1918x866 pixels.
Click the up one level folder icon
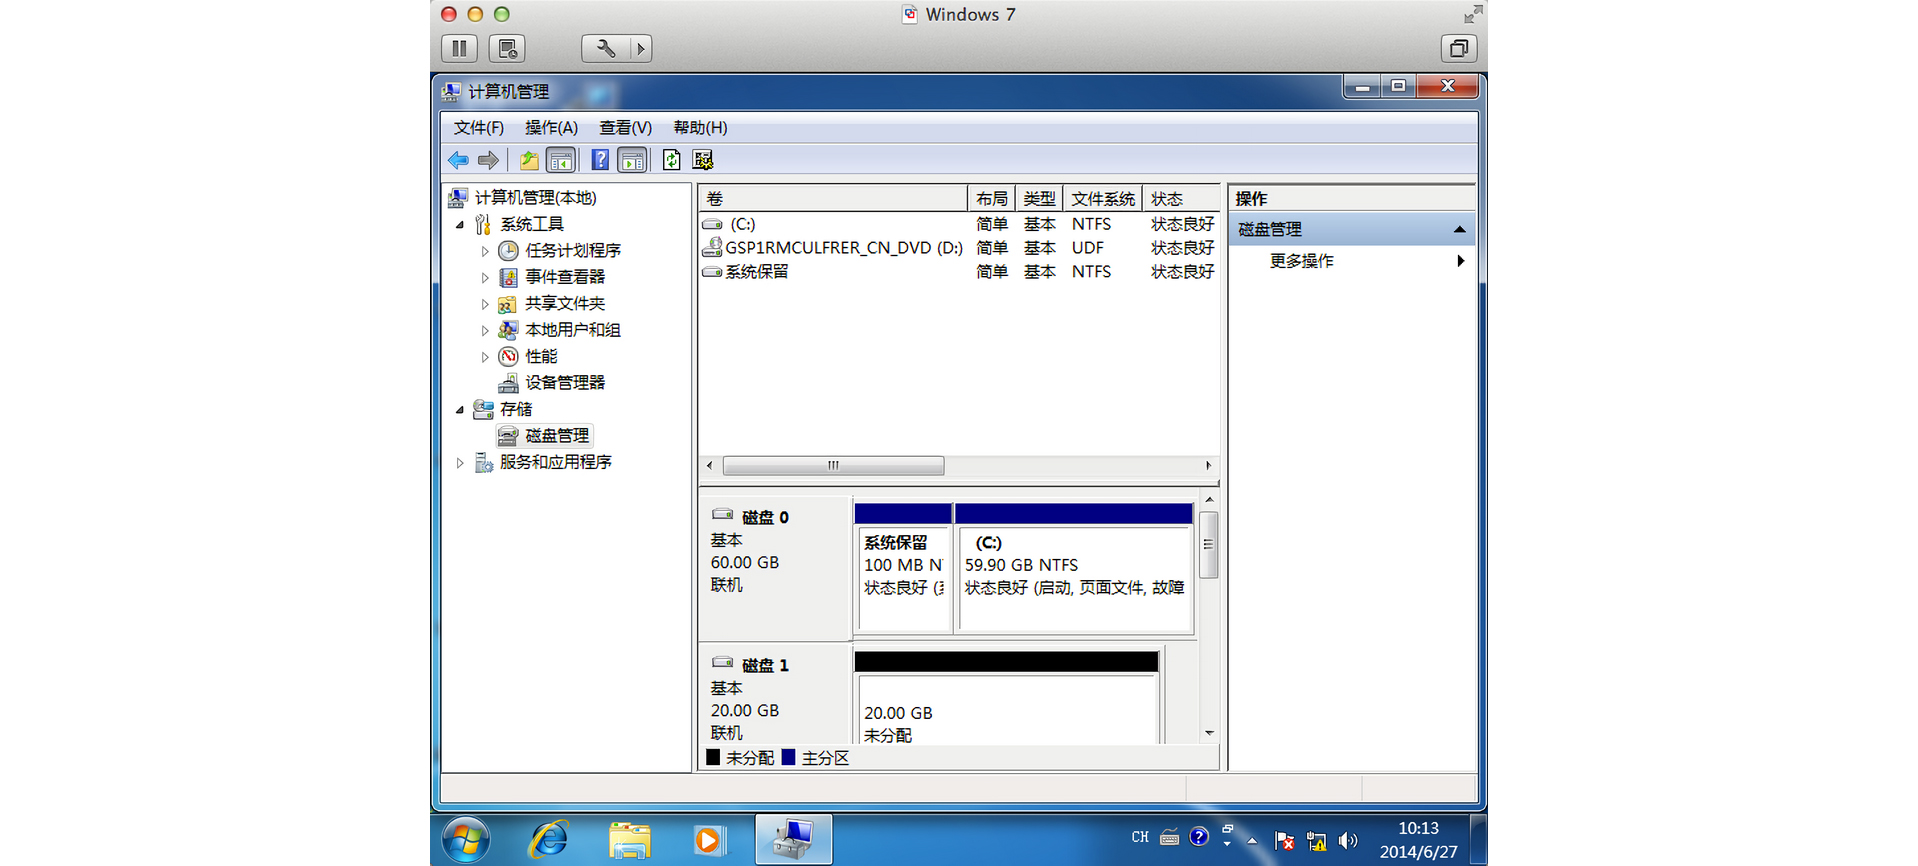pyautogui.click(x=529, y=160)
